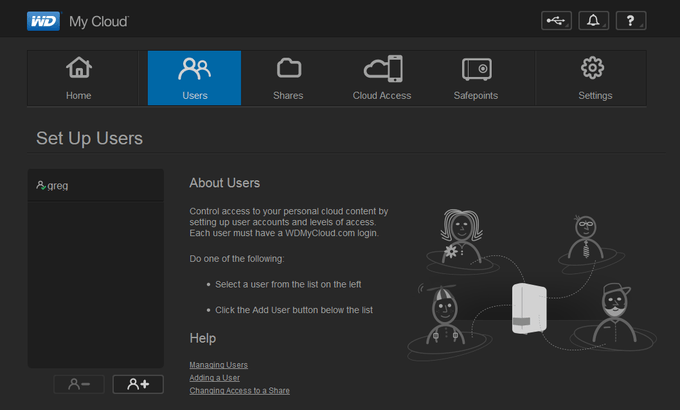Click 'Click the Add User button' instruction text
The image size is (680, 410).
coord(294,310)
